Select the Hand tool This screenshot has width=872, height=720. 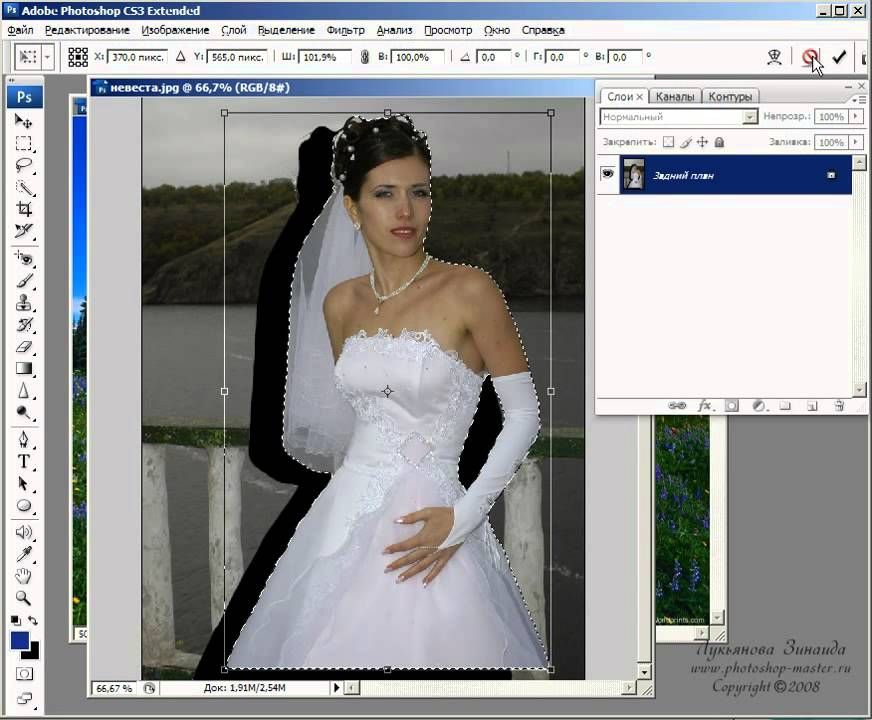(x=23, y=576)
